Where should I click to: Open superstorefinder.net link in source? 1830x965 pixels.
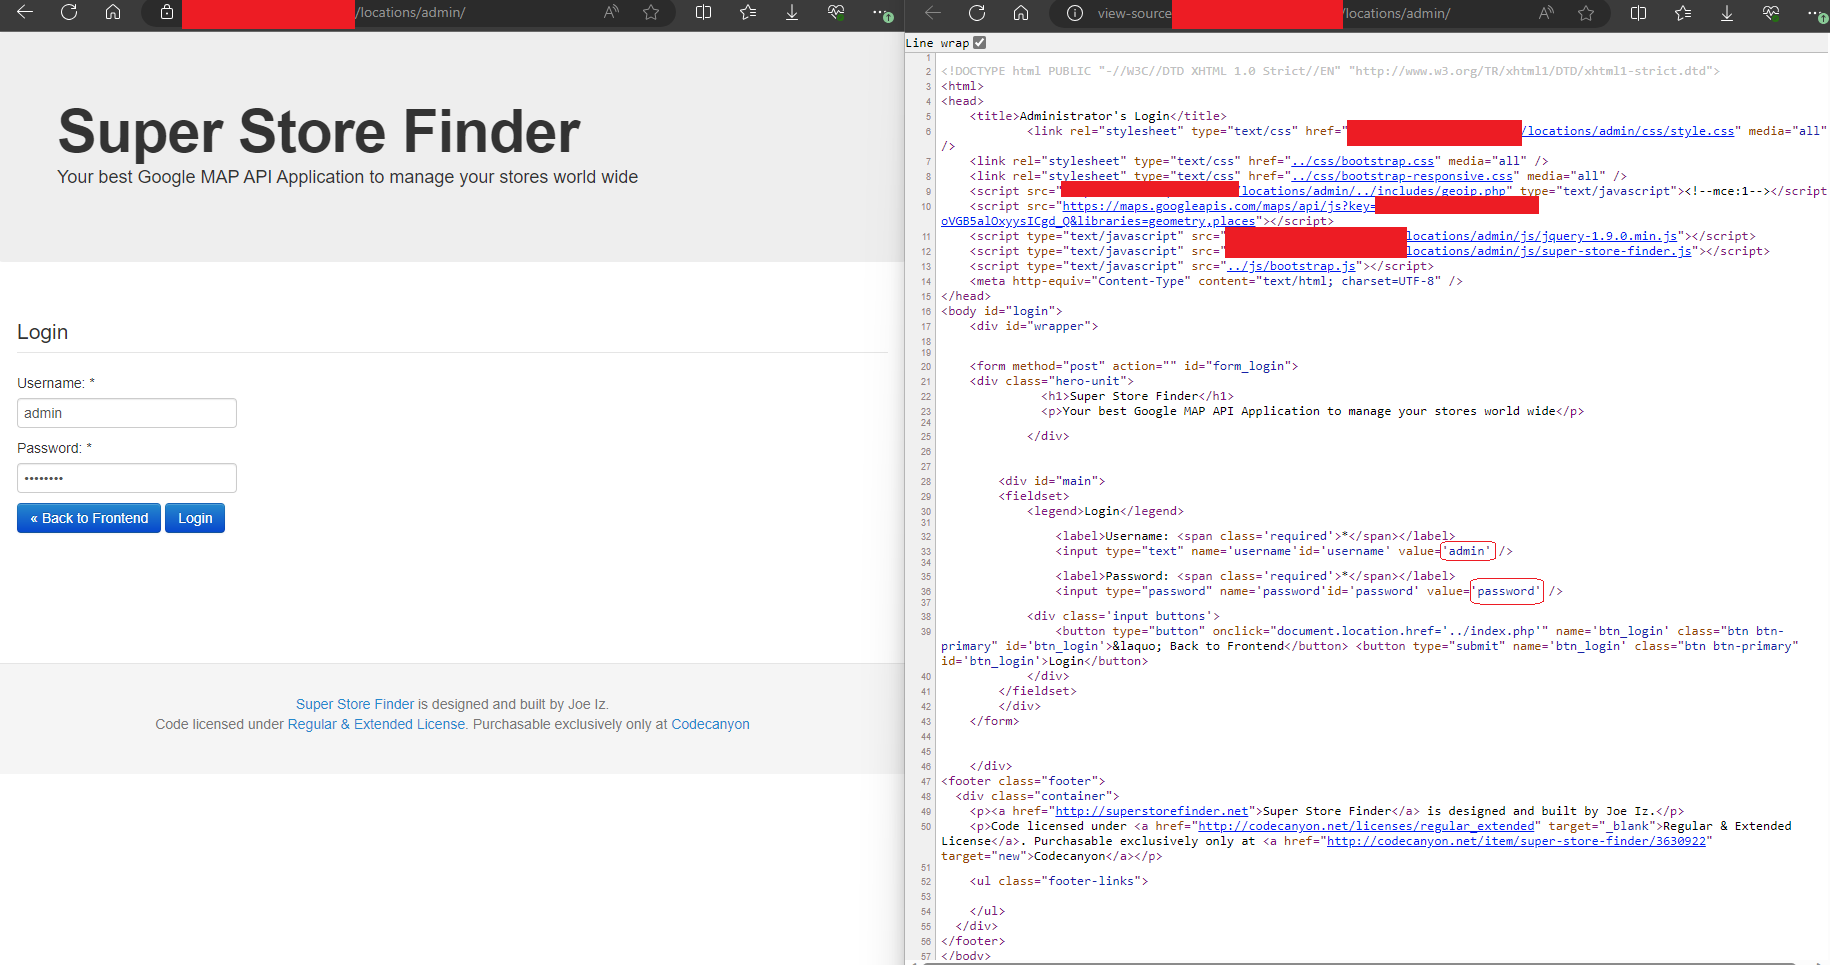coord(1152,811)
